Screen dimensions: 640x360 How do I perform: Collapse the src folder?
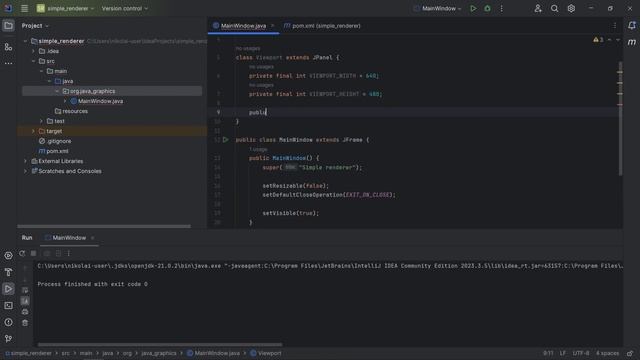pos(33,61)
